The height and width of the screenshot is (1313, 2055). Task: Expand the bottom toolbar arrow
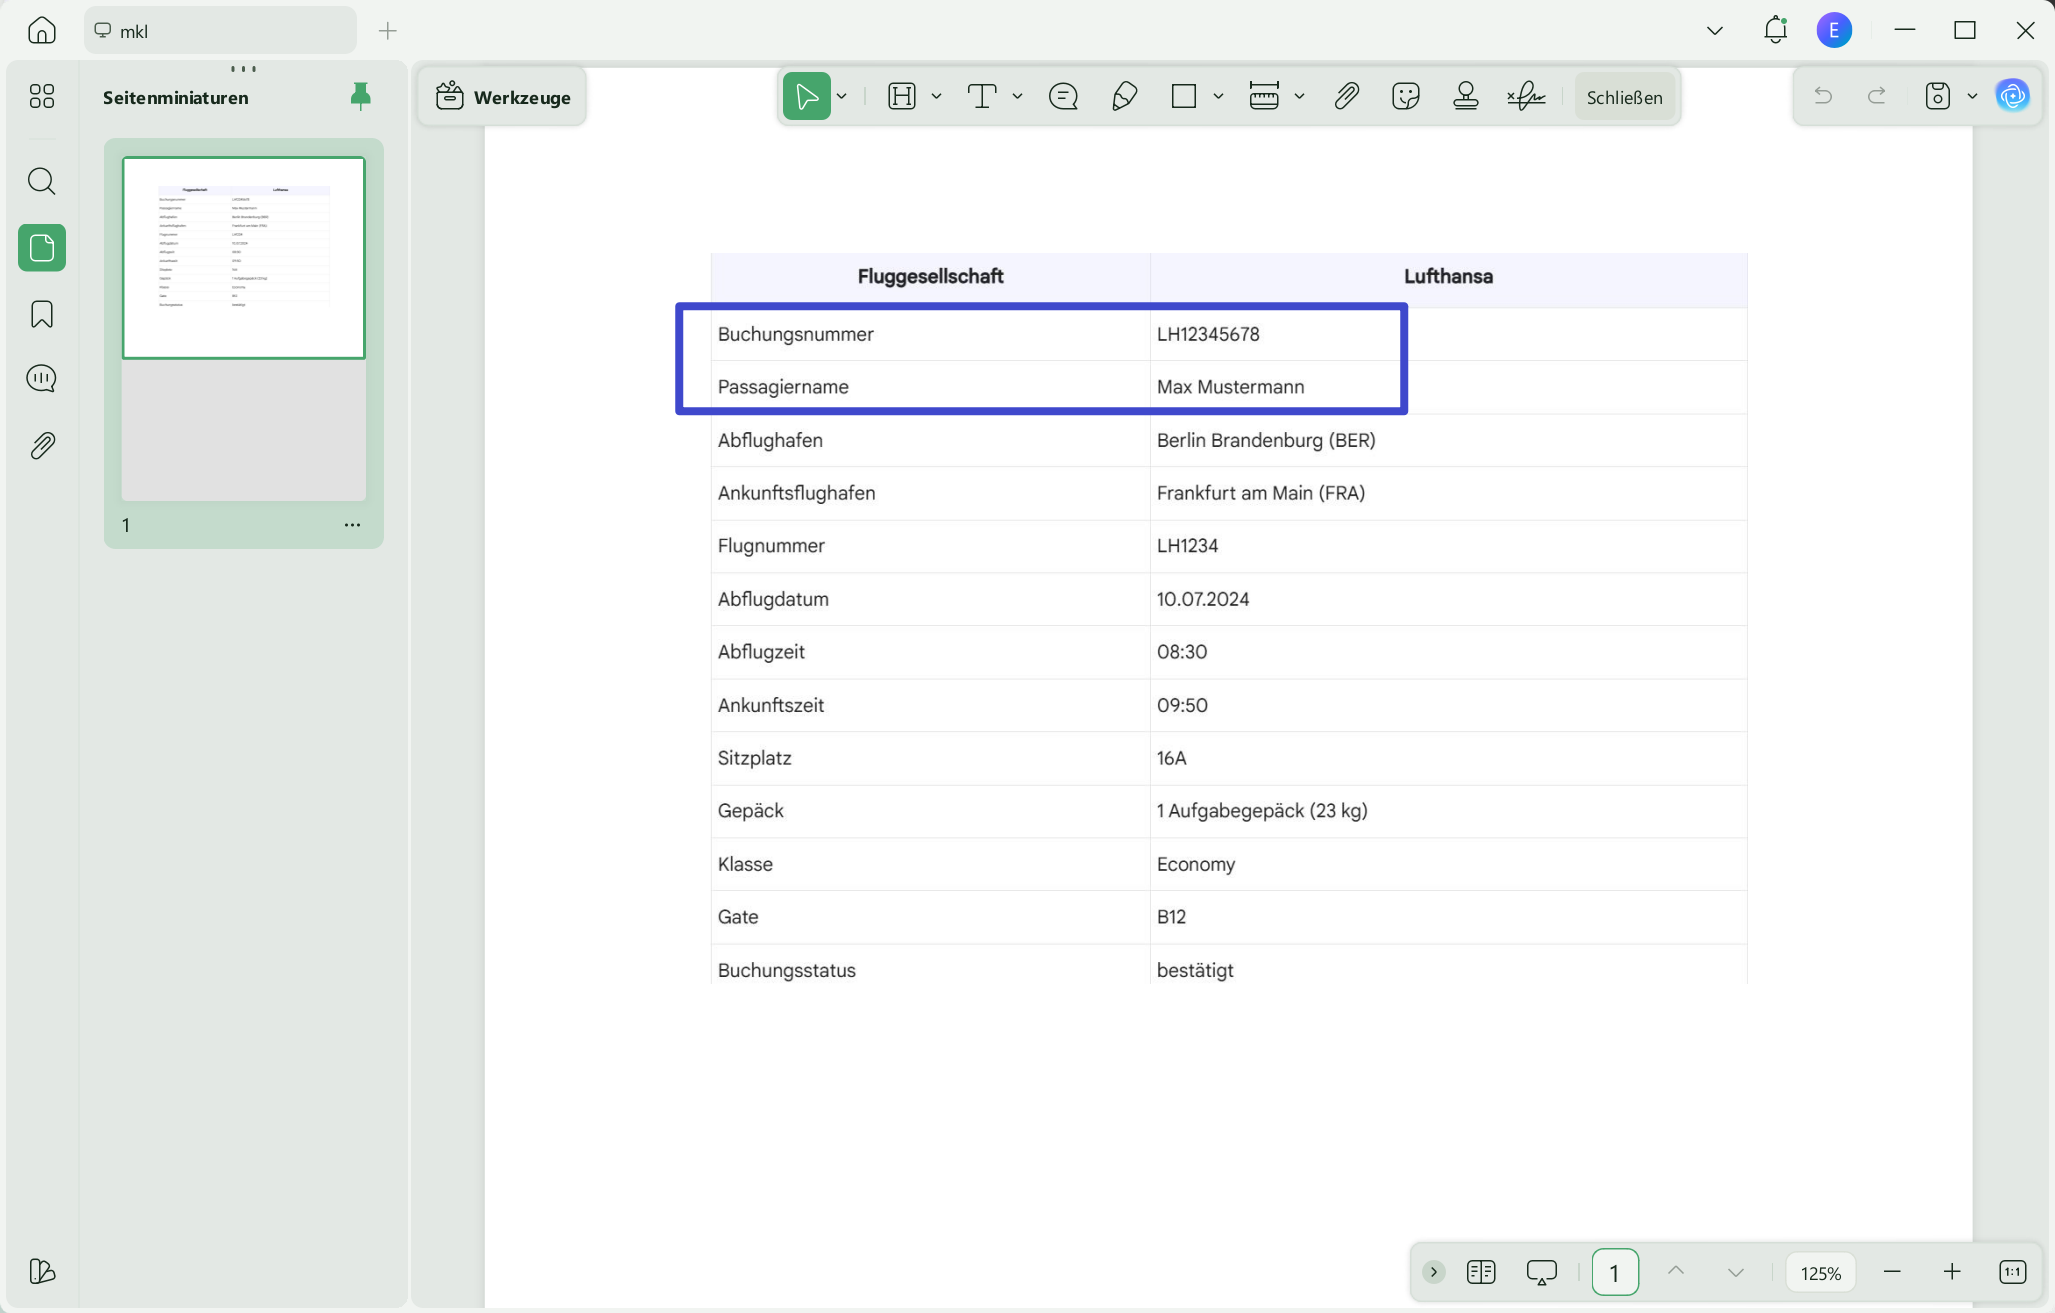coord(1434,1272)
